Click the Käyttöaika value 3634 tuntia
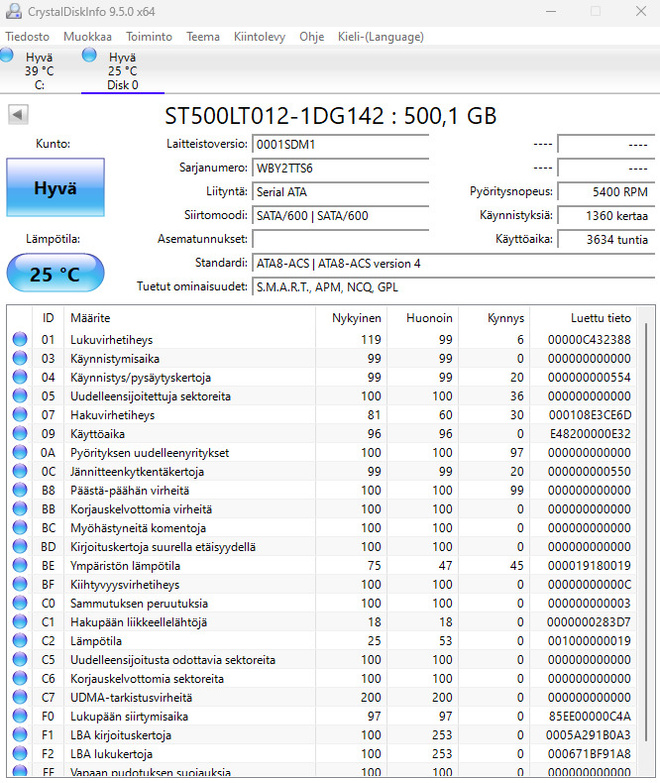 [x=606, y=240]
